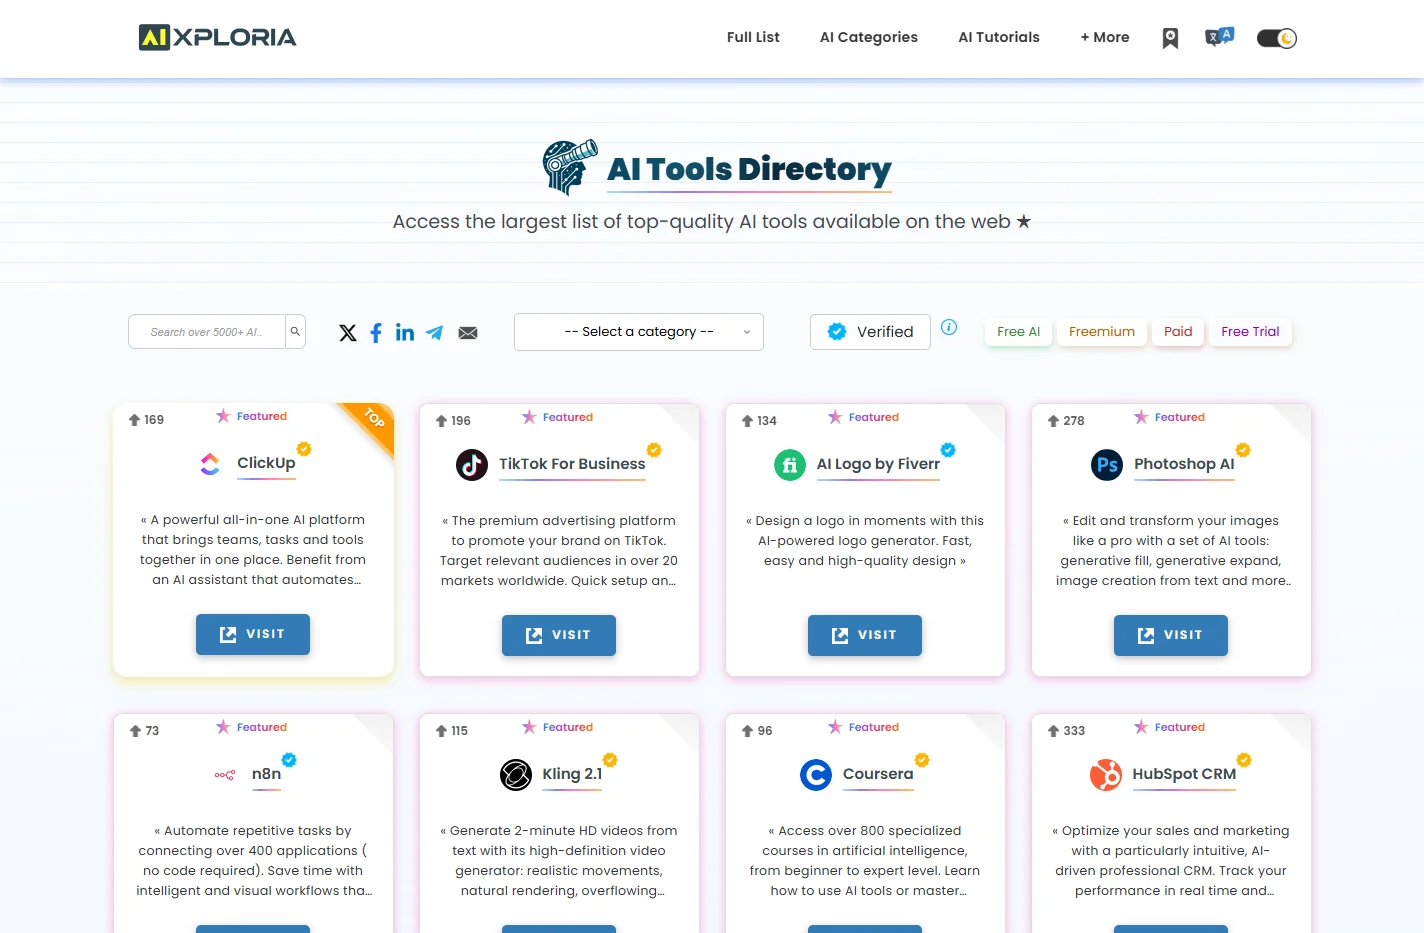This screenshot has width=1424, height=933.
Task: Click the Fiverr logo icon
Action: tap(790, 465)
